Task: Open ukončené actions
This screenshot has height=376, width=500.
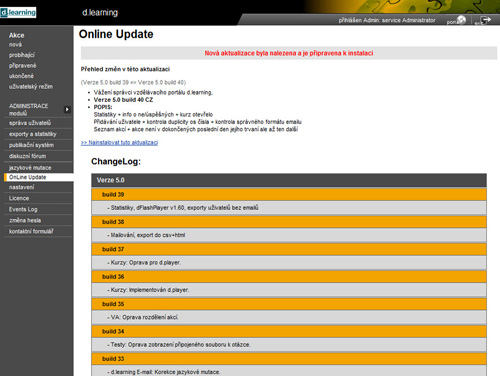Action: [21, 76]
